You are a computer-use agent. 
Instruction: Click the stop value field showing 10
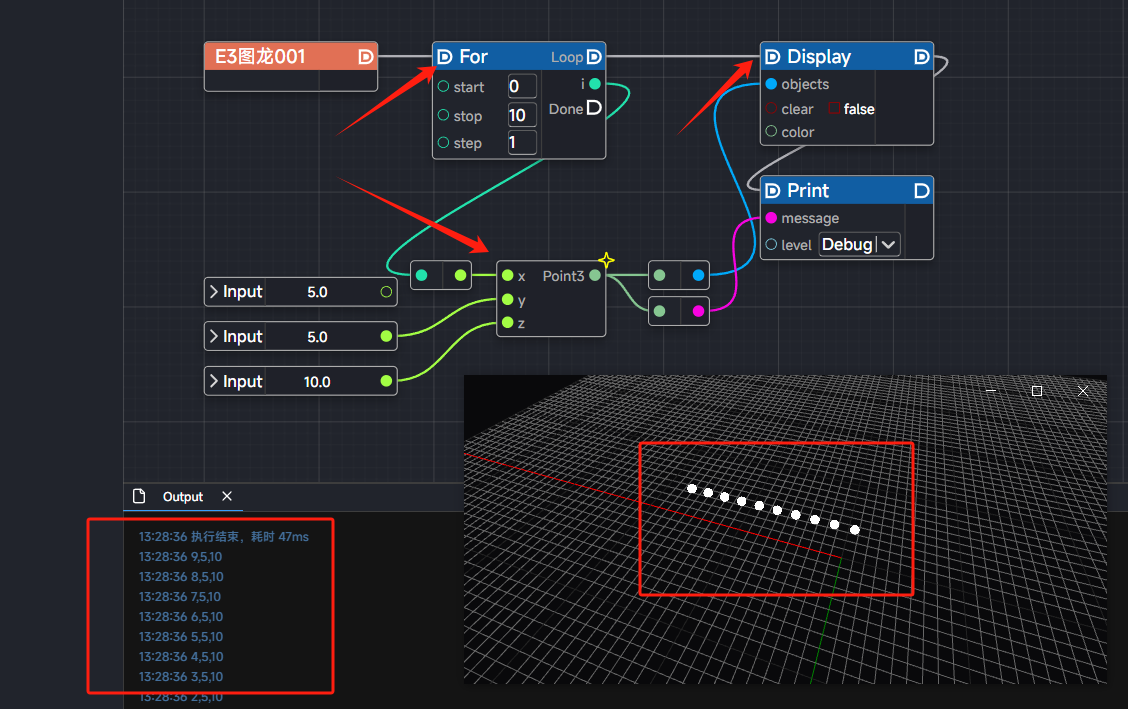click(x=521, y=115)
